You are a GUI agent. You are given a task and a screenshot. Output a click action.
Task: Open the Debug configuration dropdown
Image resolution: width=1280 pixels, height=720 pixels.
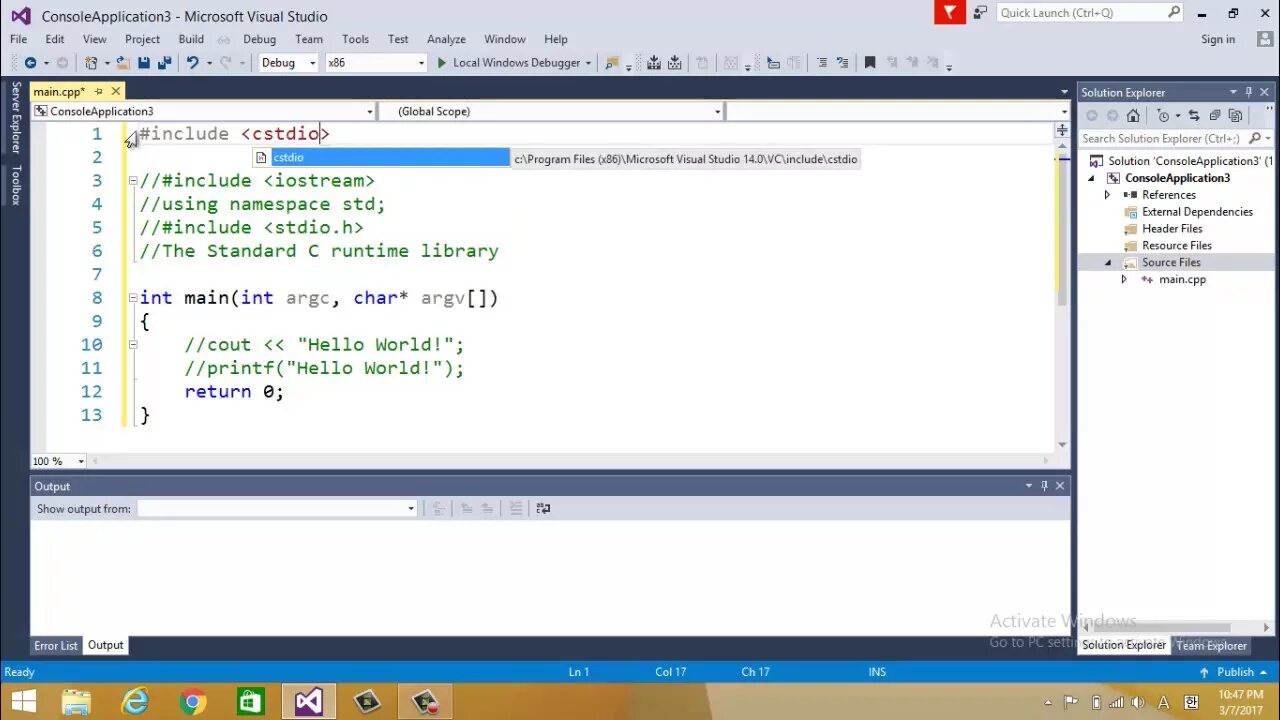point(312,62)
